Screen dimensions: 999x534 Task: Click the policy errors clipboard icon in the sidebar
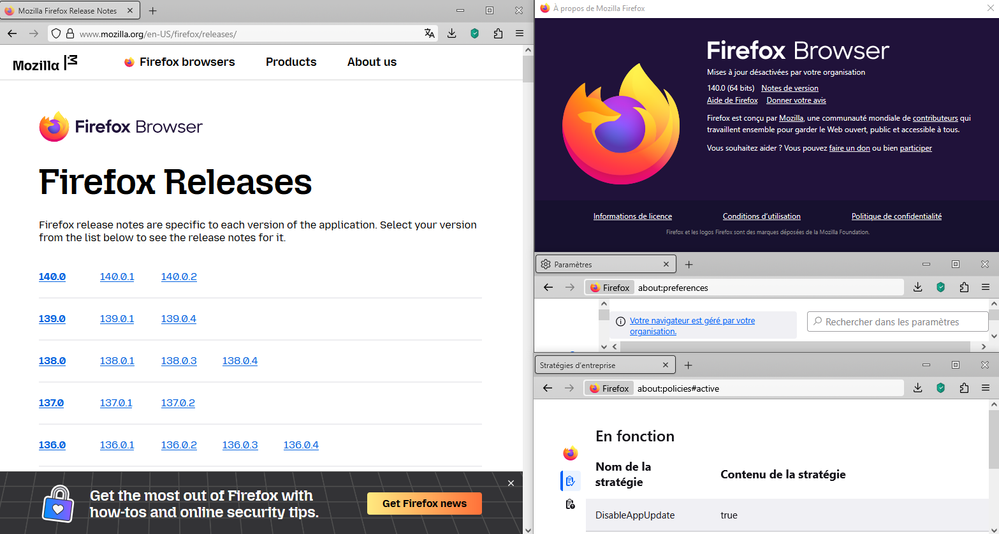570,505
